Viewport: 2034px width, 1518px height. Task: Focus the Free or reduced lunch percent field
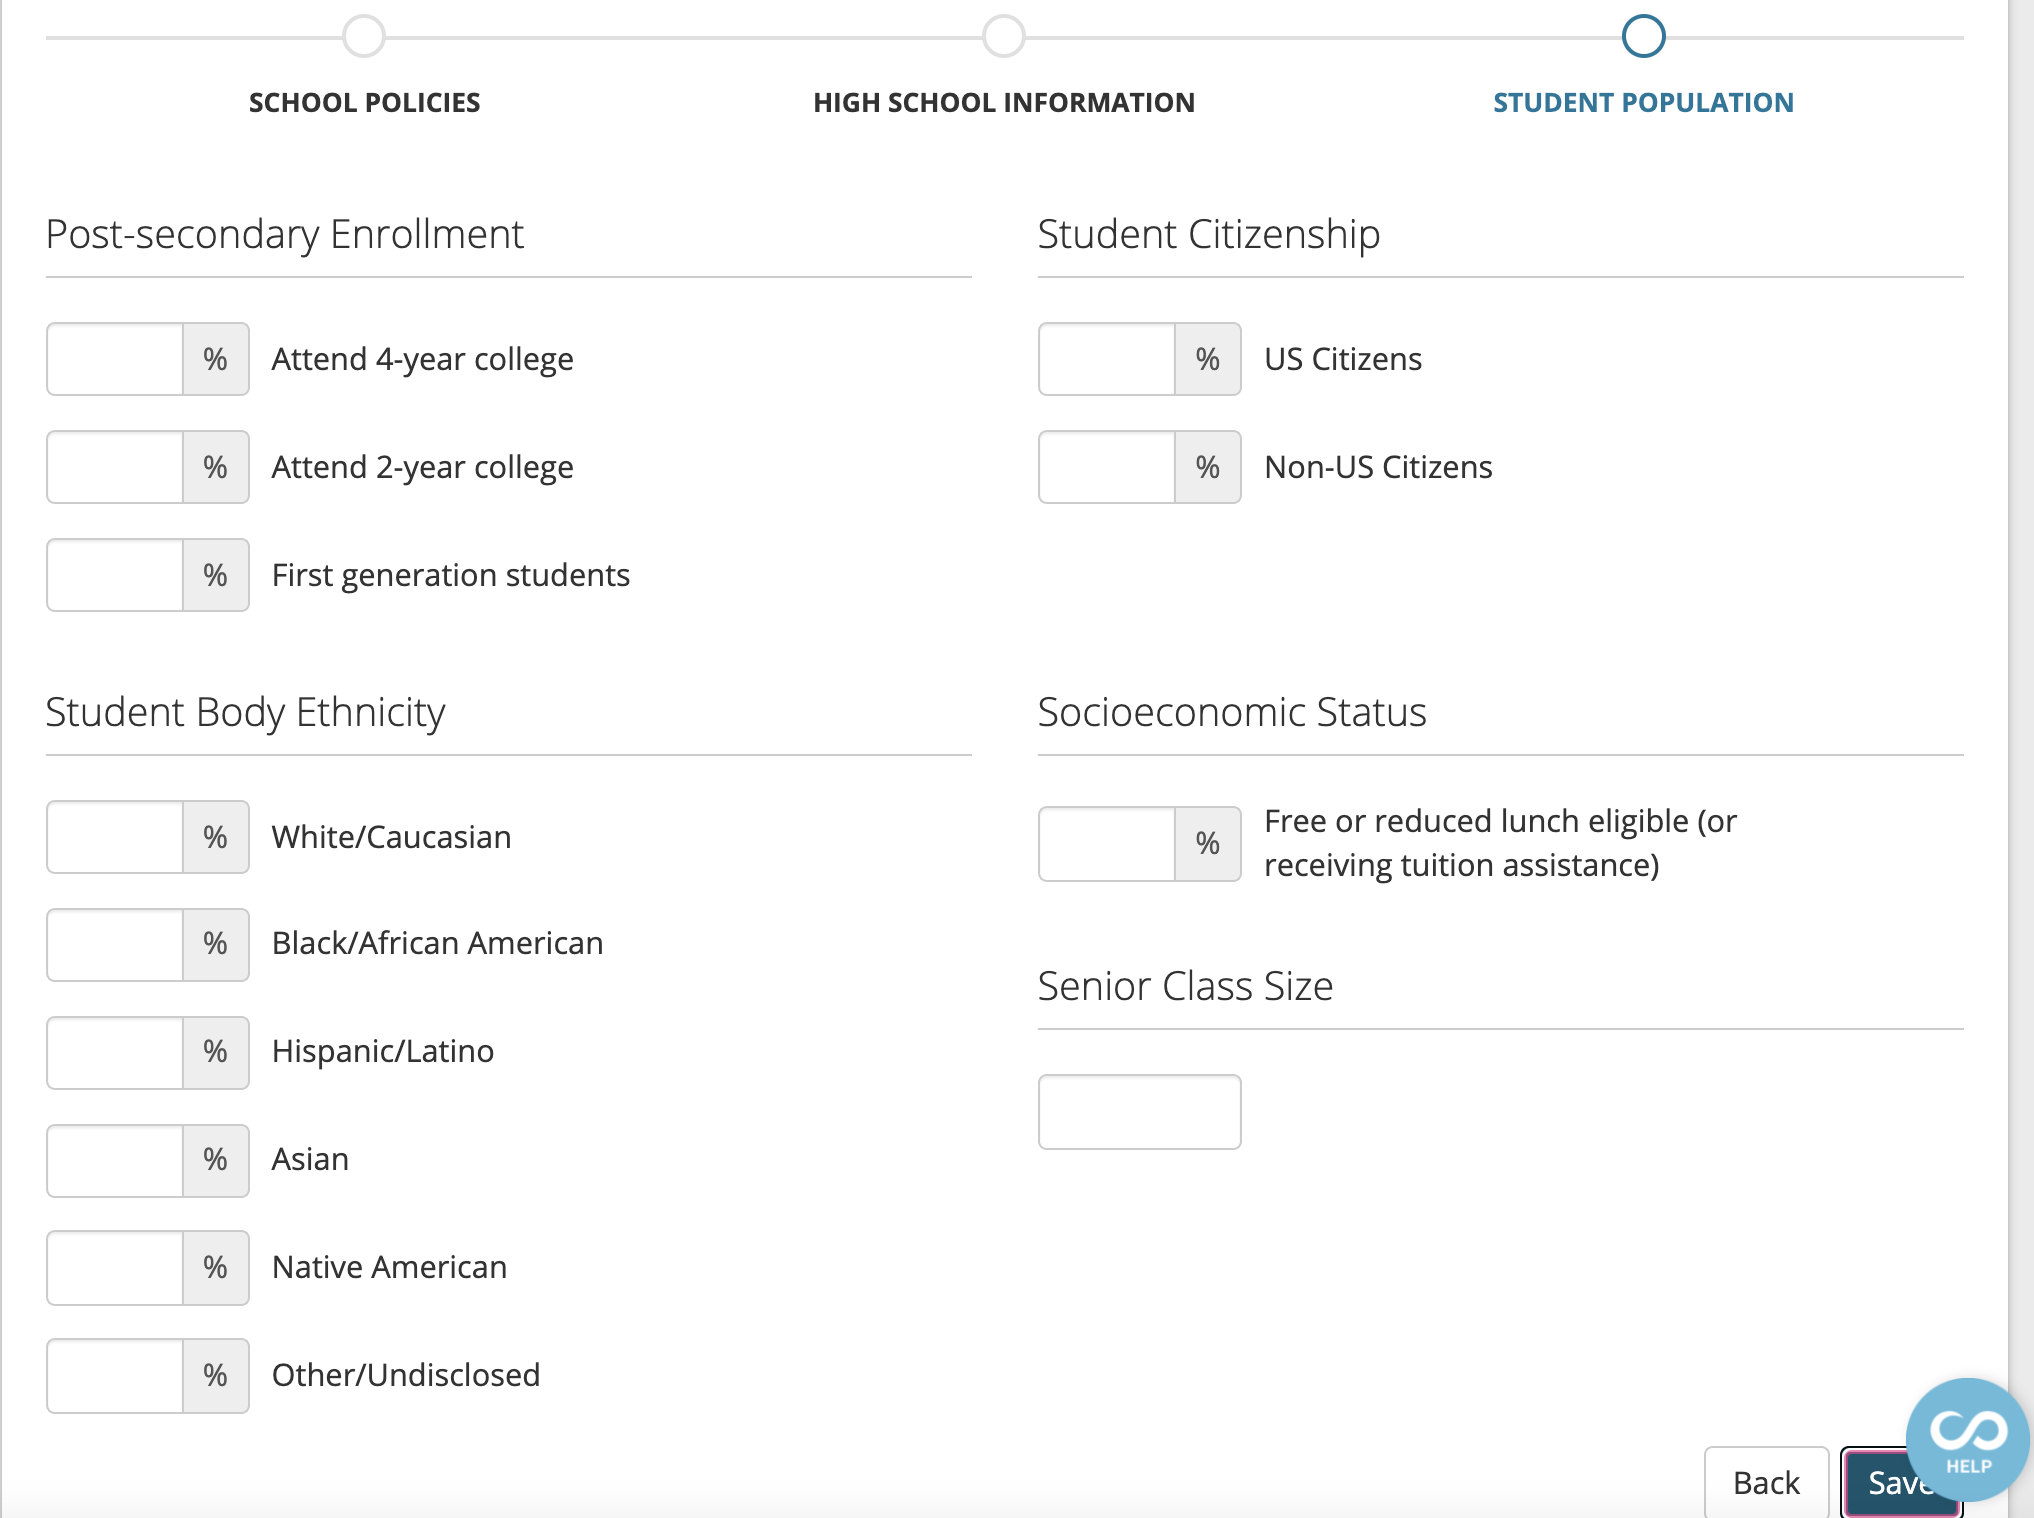1107,844
